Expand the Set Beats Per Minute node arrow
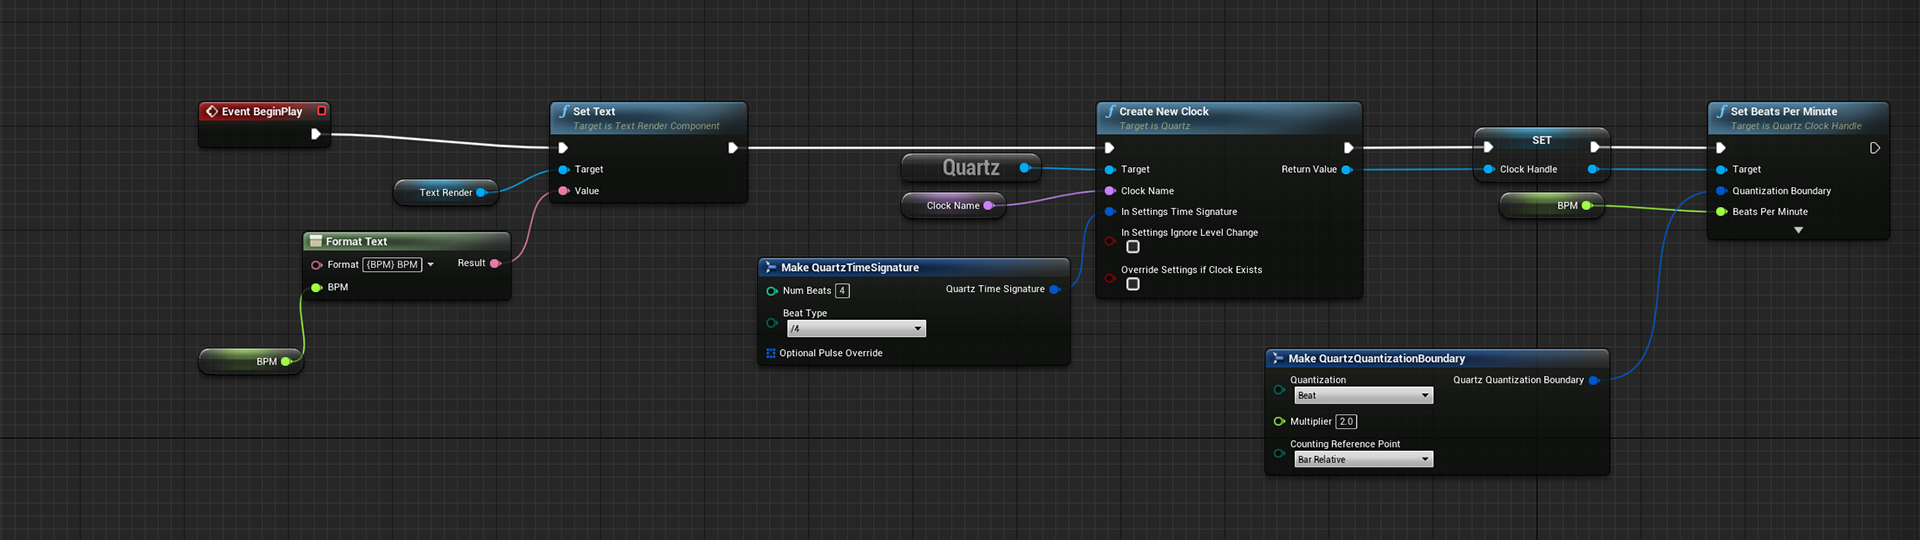The image size is (1920, 540). tap(1798, 230)
